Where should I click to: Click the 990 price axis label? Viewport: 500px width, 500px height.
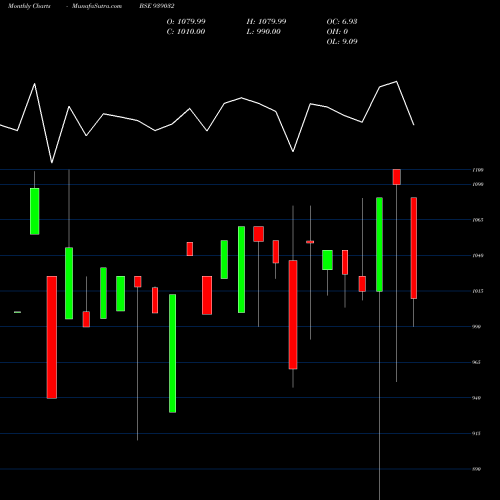click(477, 327)
